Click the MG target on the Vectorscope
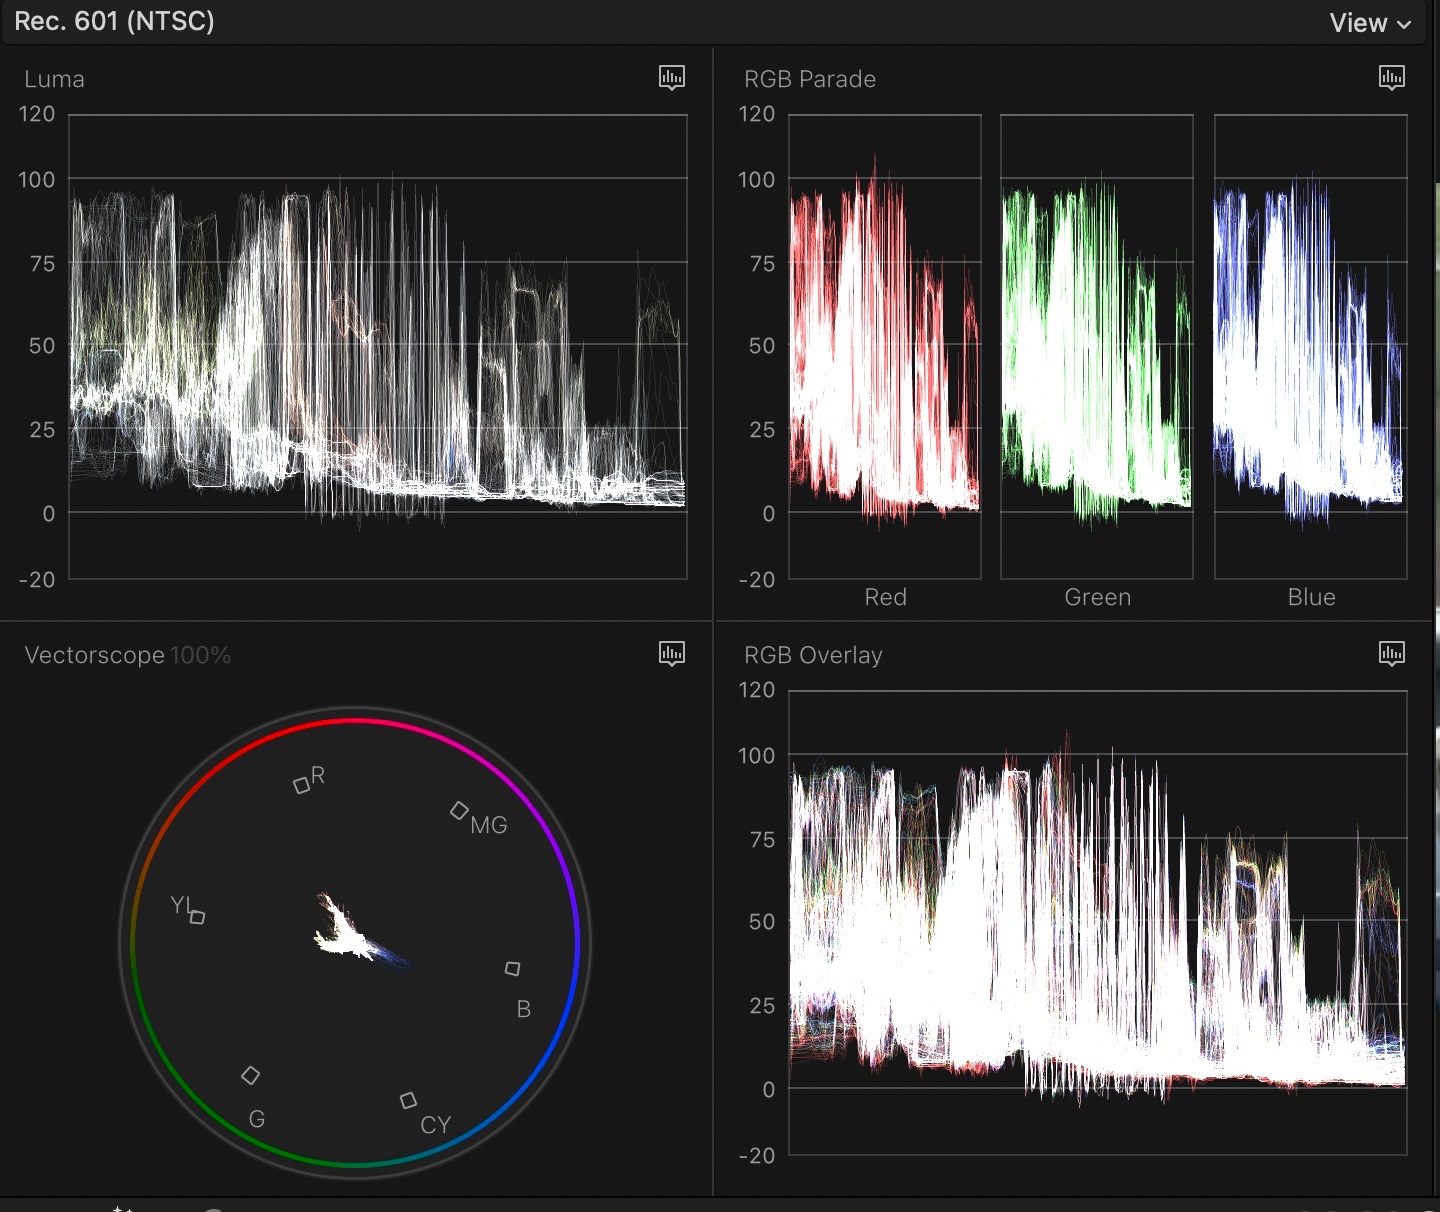 point(461,810)
